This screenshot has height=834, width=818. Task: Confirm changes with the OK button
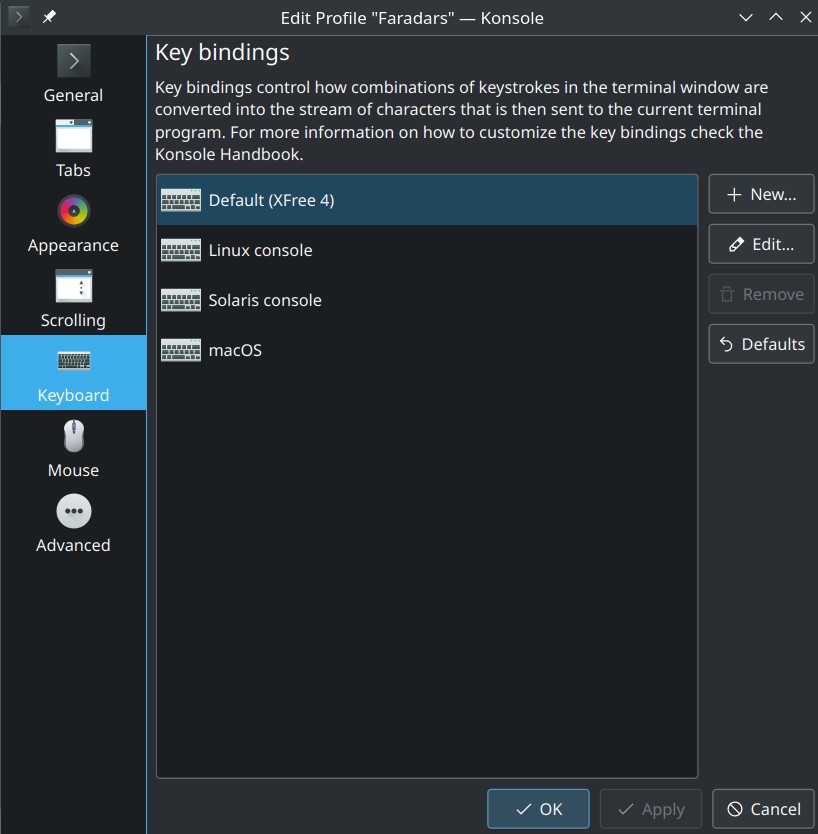click(x=538, y=809)
